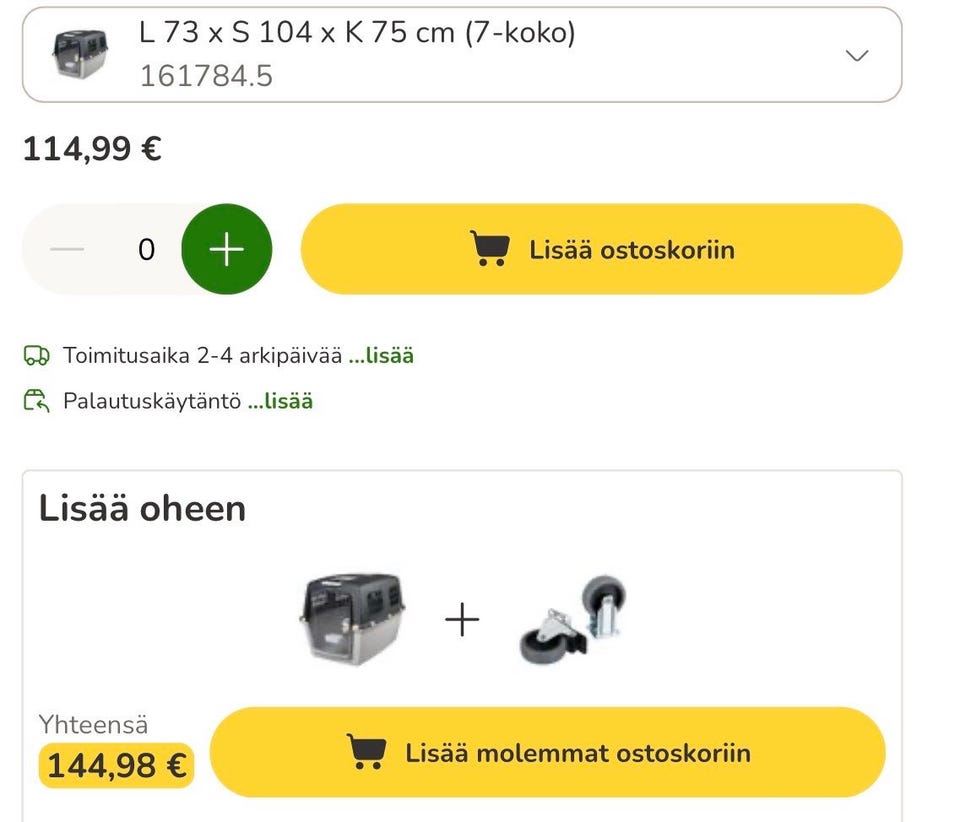Open "...lisää" link beside Palautuskäytäntö

281,401
